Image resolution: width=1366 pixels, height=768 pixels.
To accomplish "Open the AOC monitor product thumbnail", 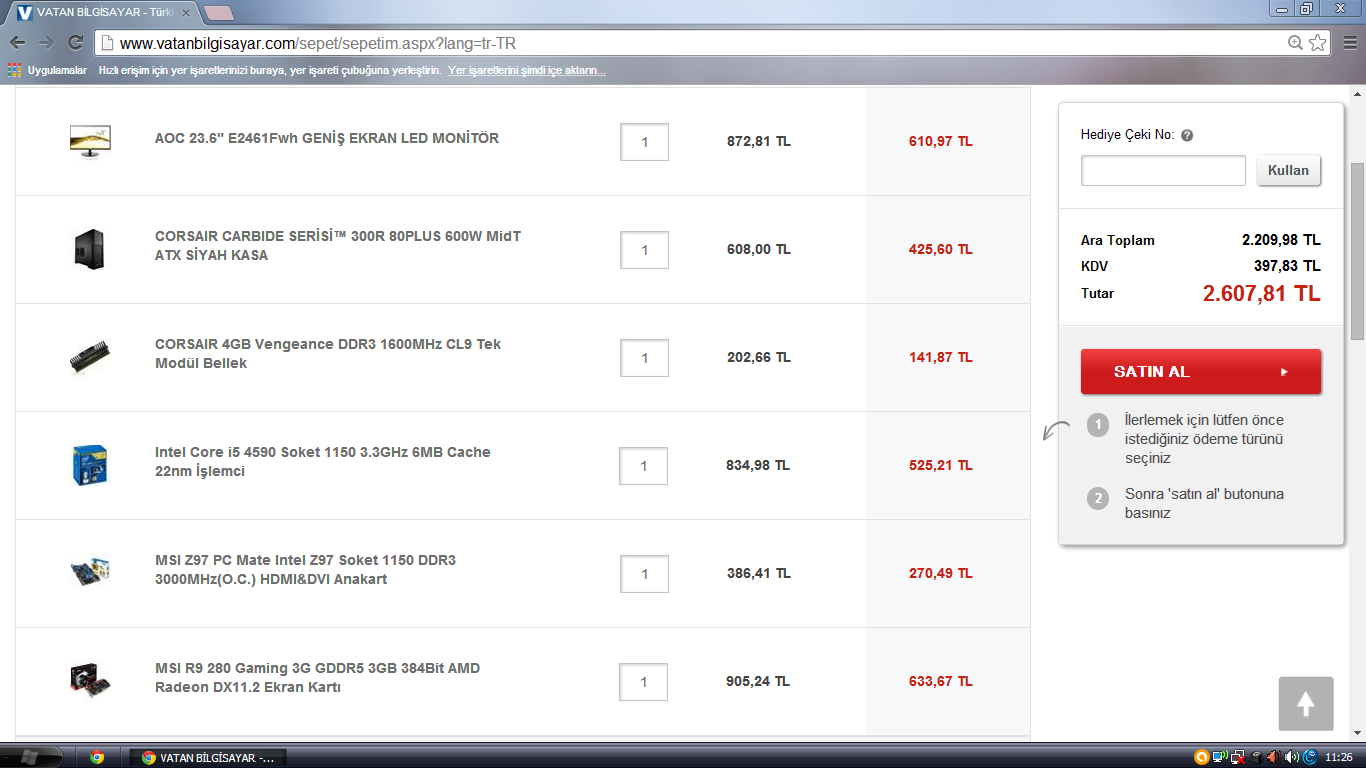I will pyautogui.click(x=90, y=141).
